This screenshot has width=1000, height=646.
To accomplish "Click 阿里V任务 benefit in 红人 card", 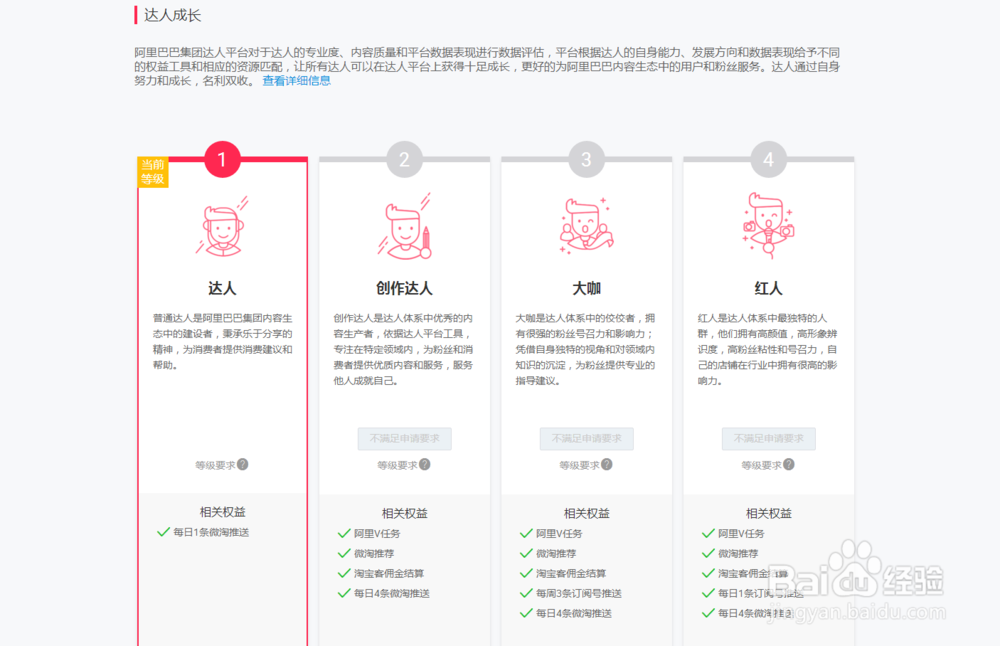I will 741,534.
